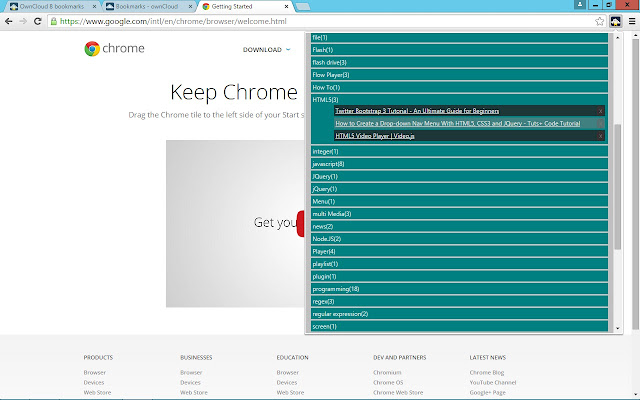Screen dimensions: 640x400
Task: Open the Chrome Blog link
Action: pos(487,372)
